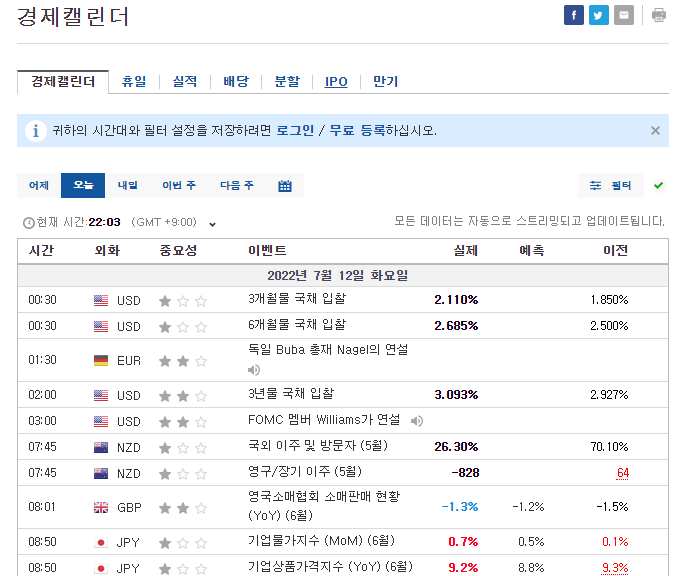Screen dimensions: 679x576
Task: Click German flag in EUR row
Action: pos(101,360)
